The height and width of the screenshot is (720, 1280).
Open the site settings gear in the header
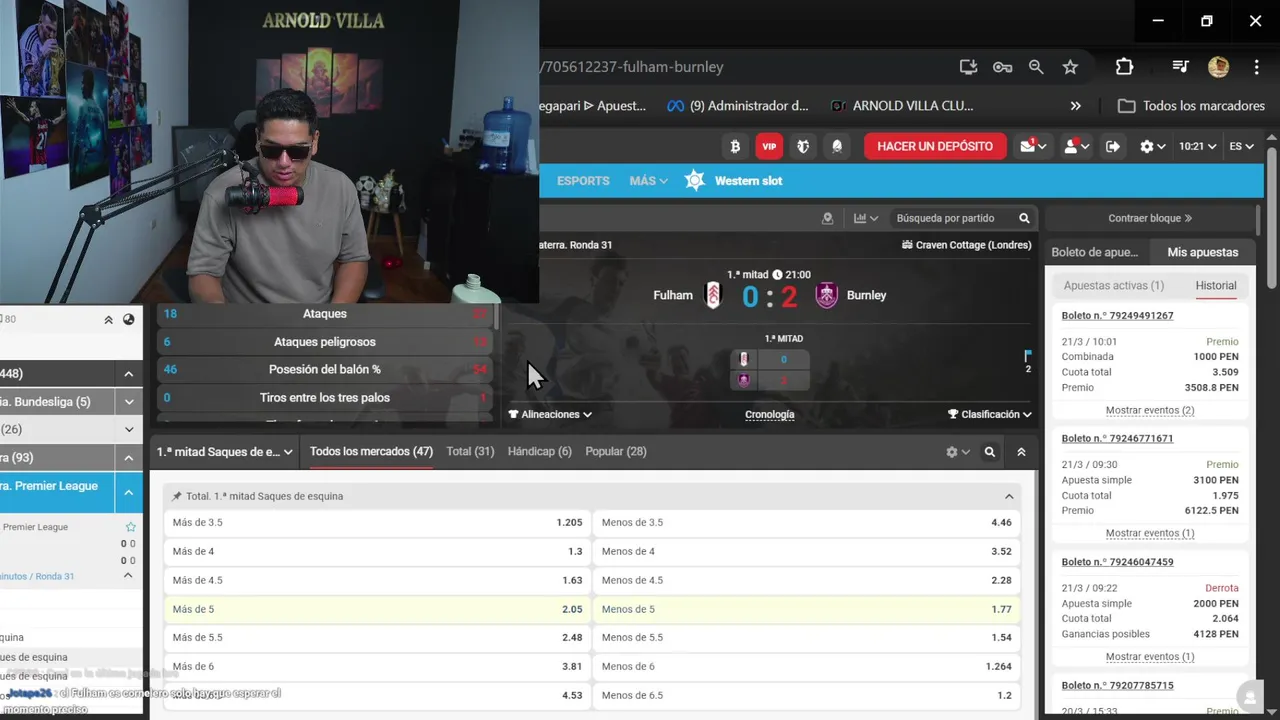(1153, 146)
